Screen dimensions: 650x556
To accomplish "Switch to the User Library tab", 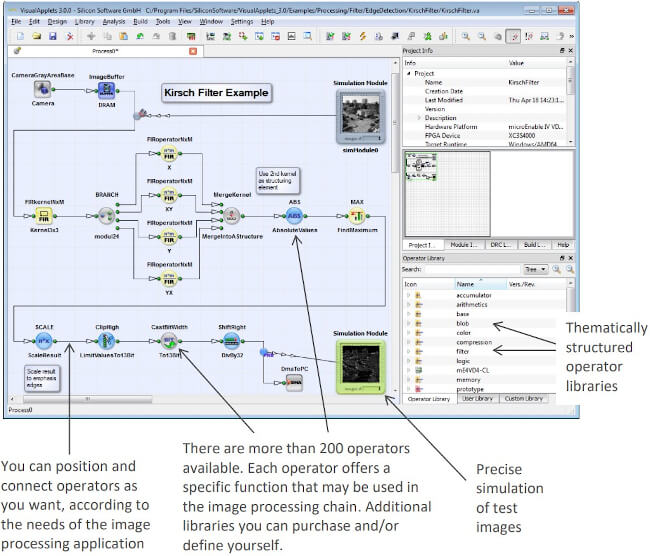I will (x=478, y=398).
